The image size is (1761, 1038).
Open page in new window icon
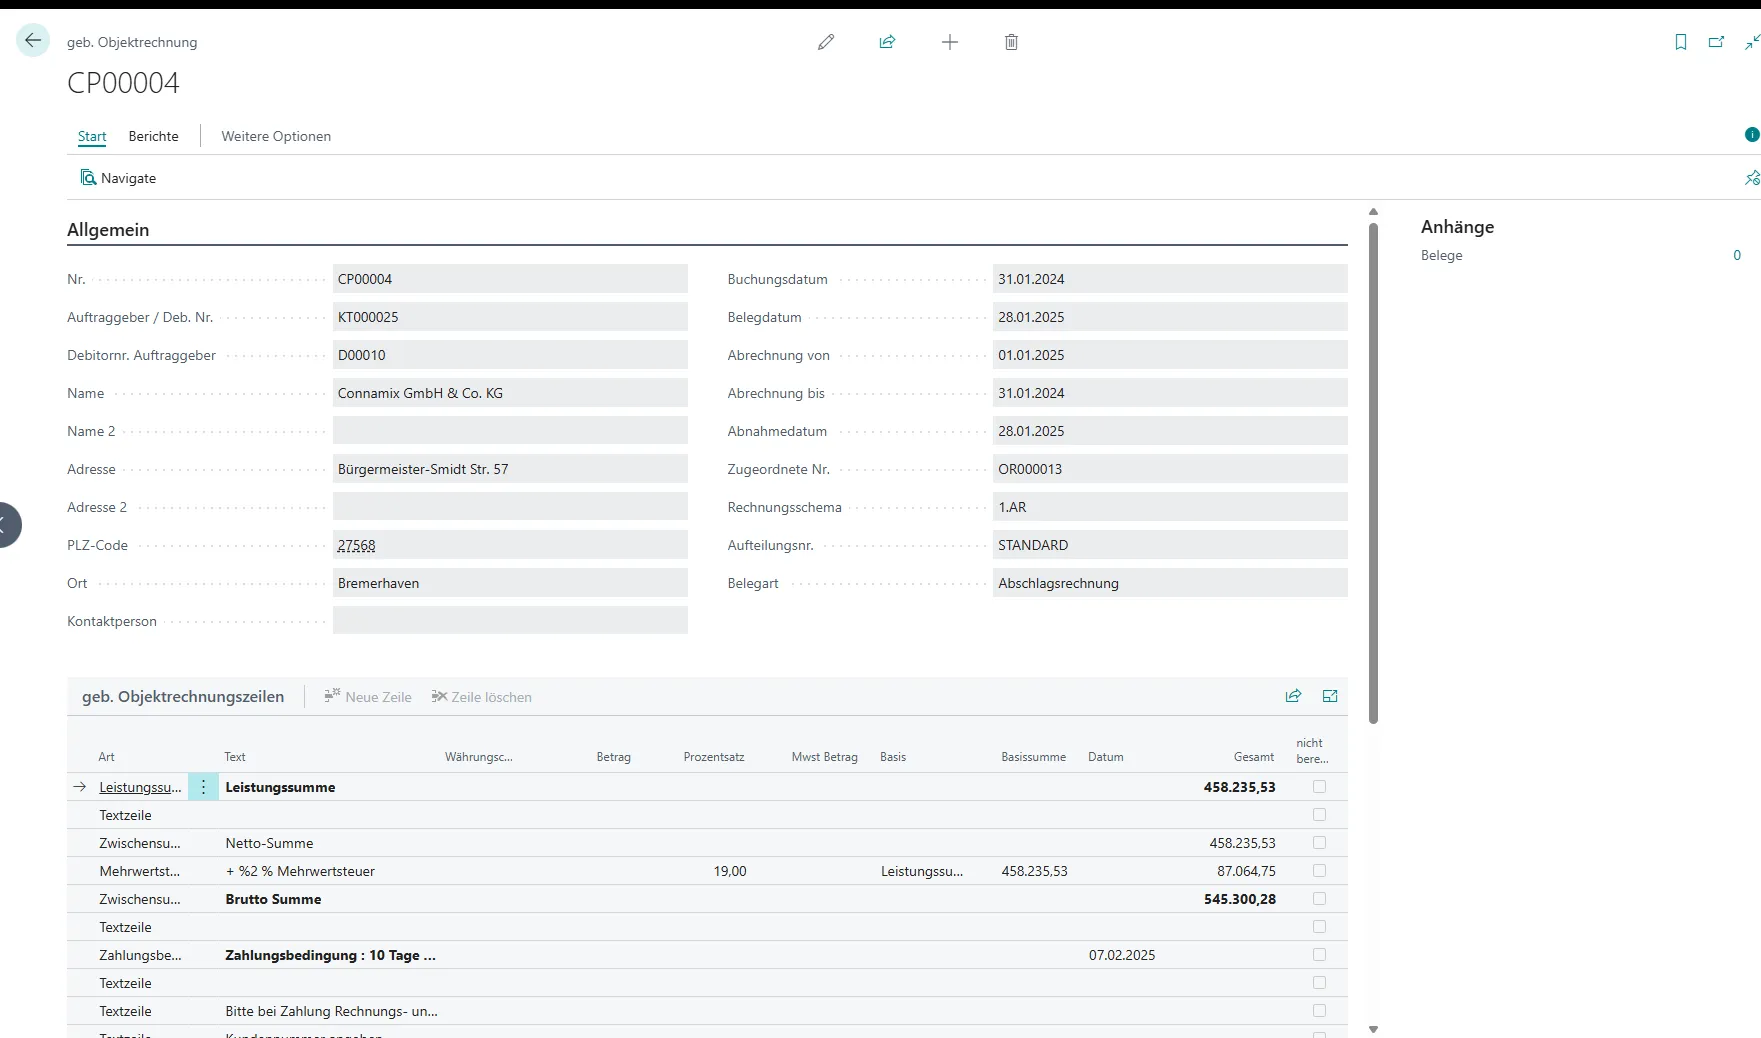[1716, 42]
